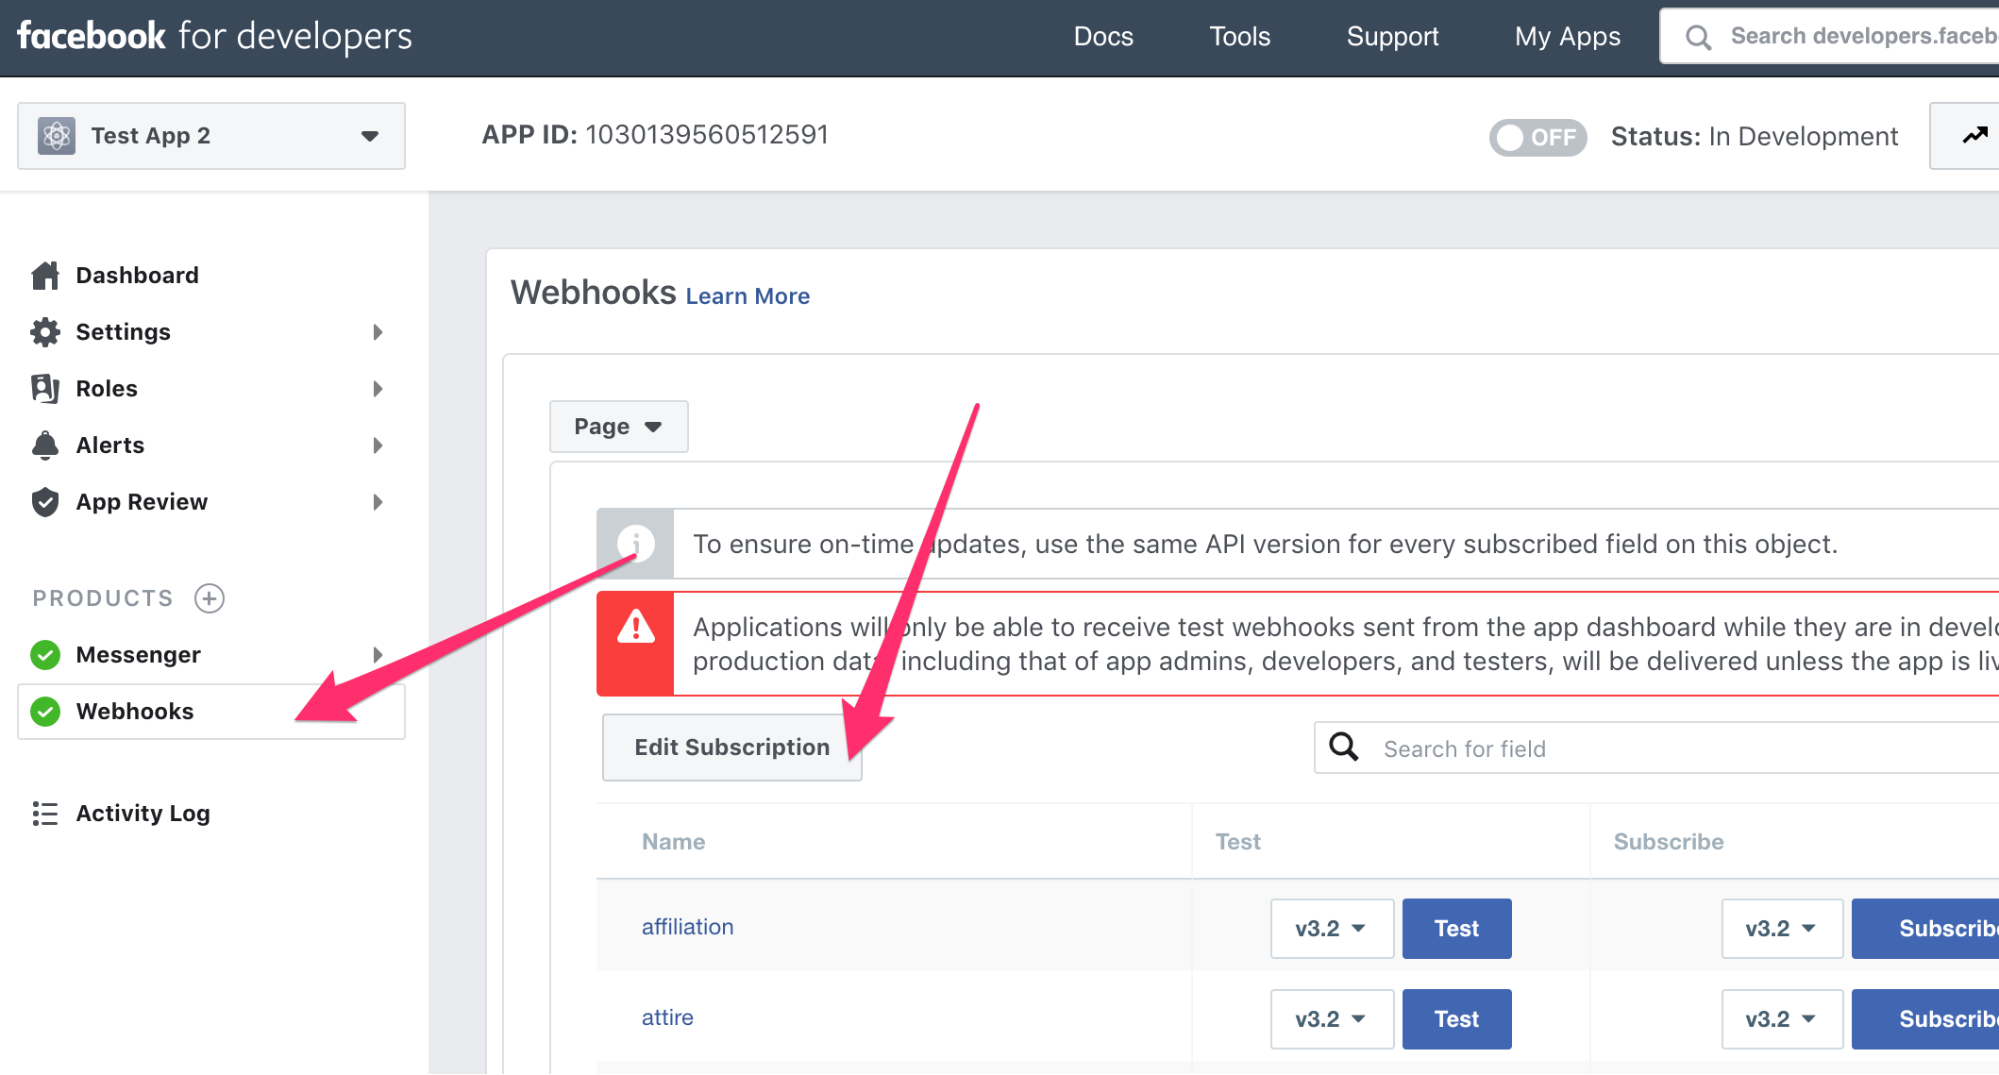Add a product with the plus icon
1999x1075 pixels.
pyautogui.click(x=209, y=598)
